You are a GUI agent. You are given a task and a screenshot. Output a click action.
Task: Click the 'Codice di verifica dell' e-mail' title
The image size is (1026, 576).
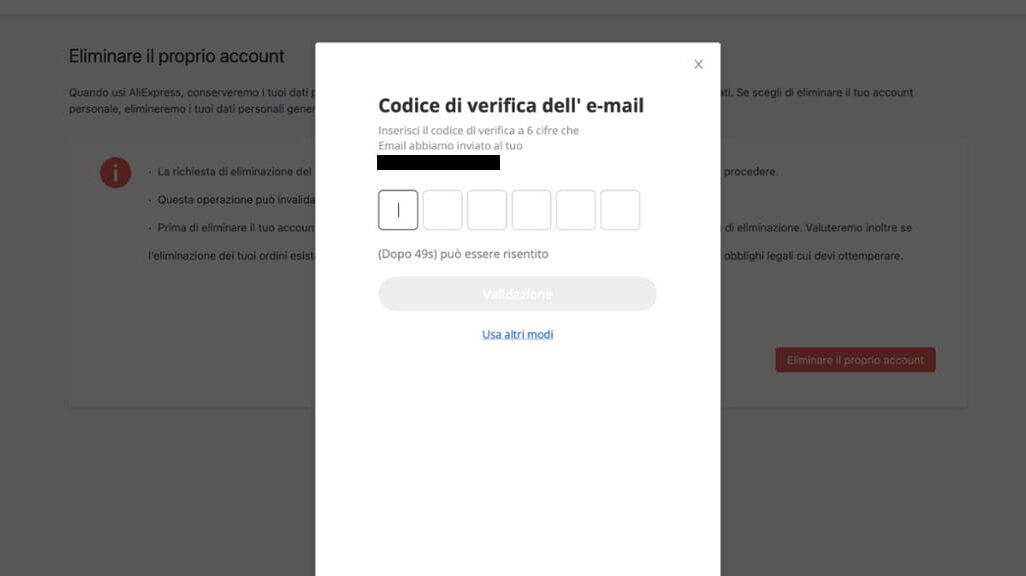point(511,105)
